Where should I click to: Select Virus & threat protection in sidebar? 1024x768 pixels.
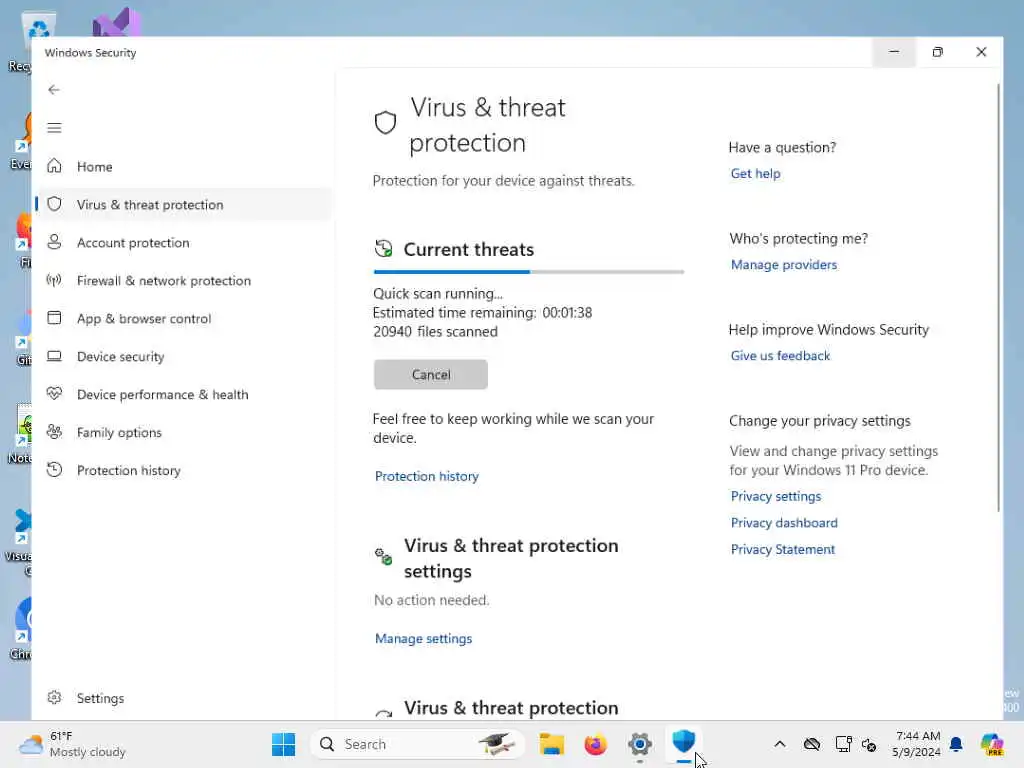pyautogui.click(x=185, y=204)
